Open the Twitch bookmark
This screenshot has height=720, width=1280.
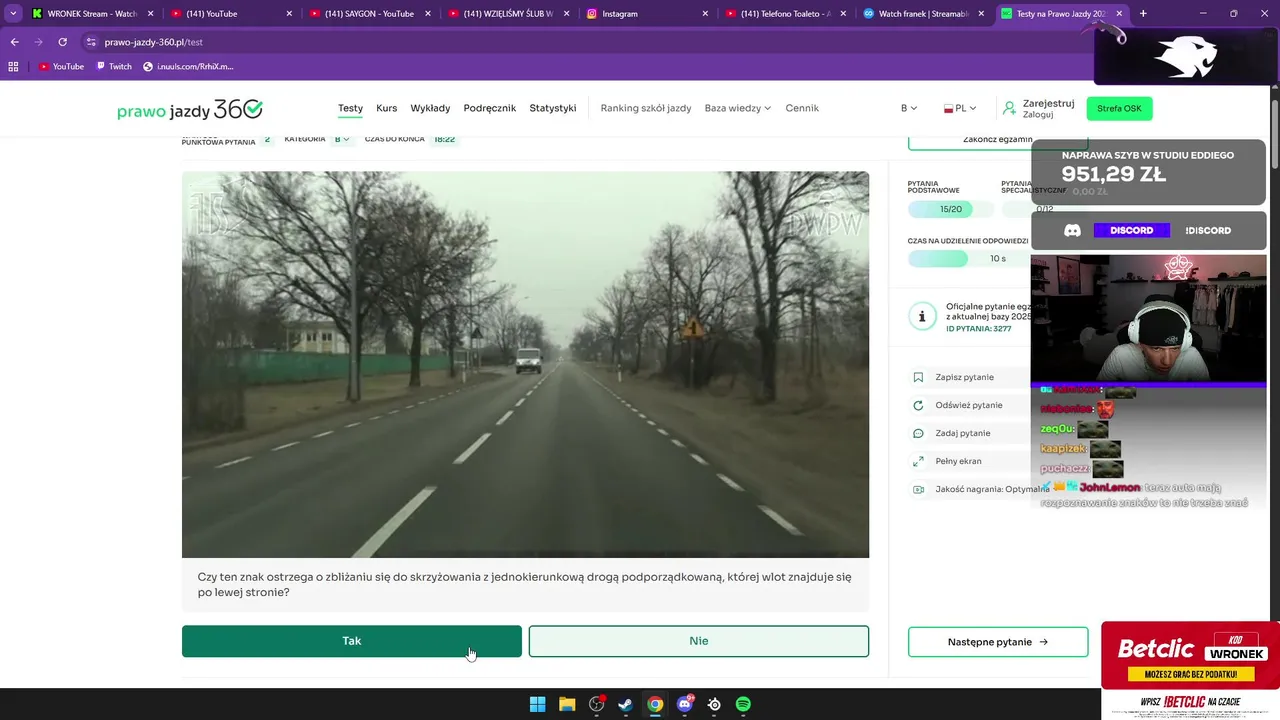113,66
